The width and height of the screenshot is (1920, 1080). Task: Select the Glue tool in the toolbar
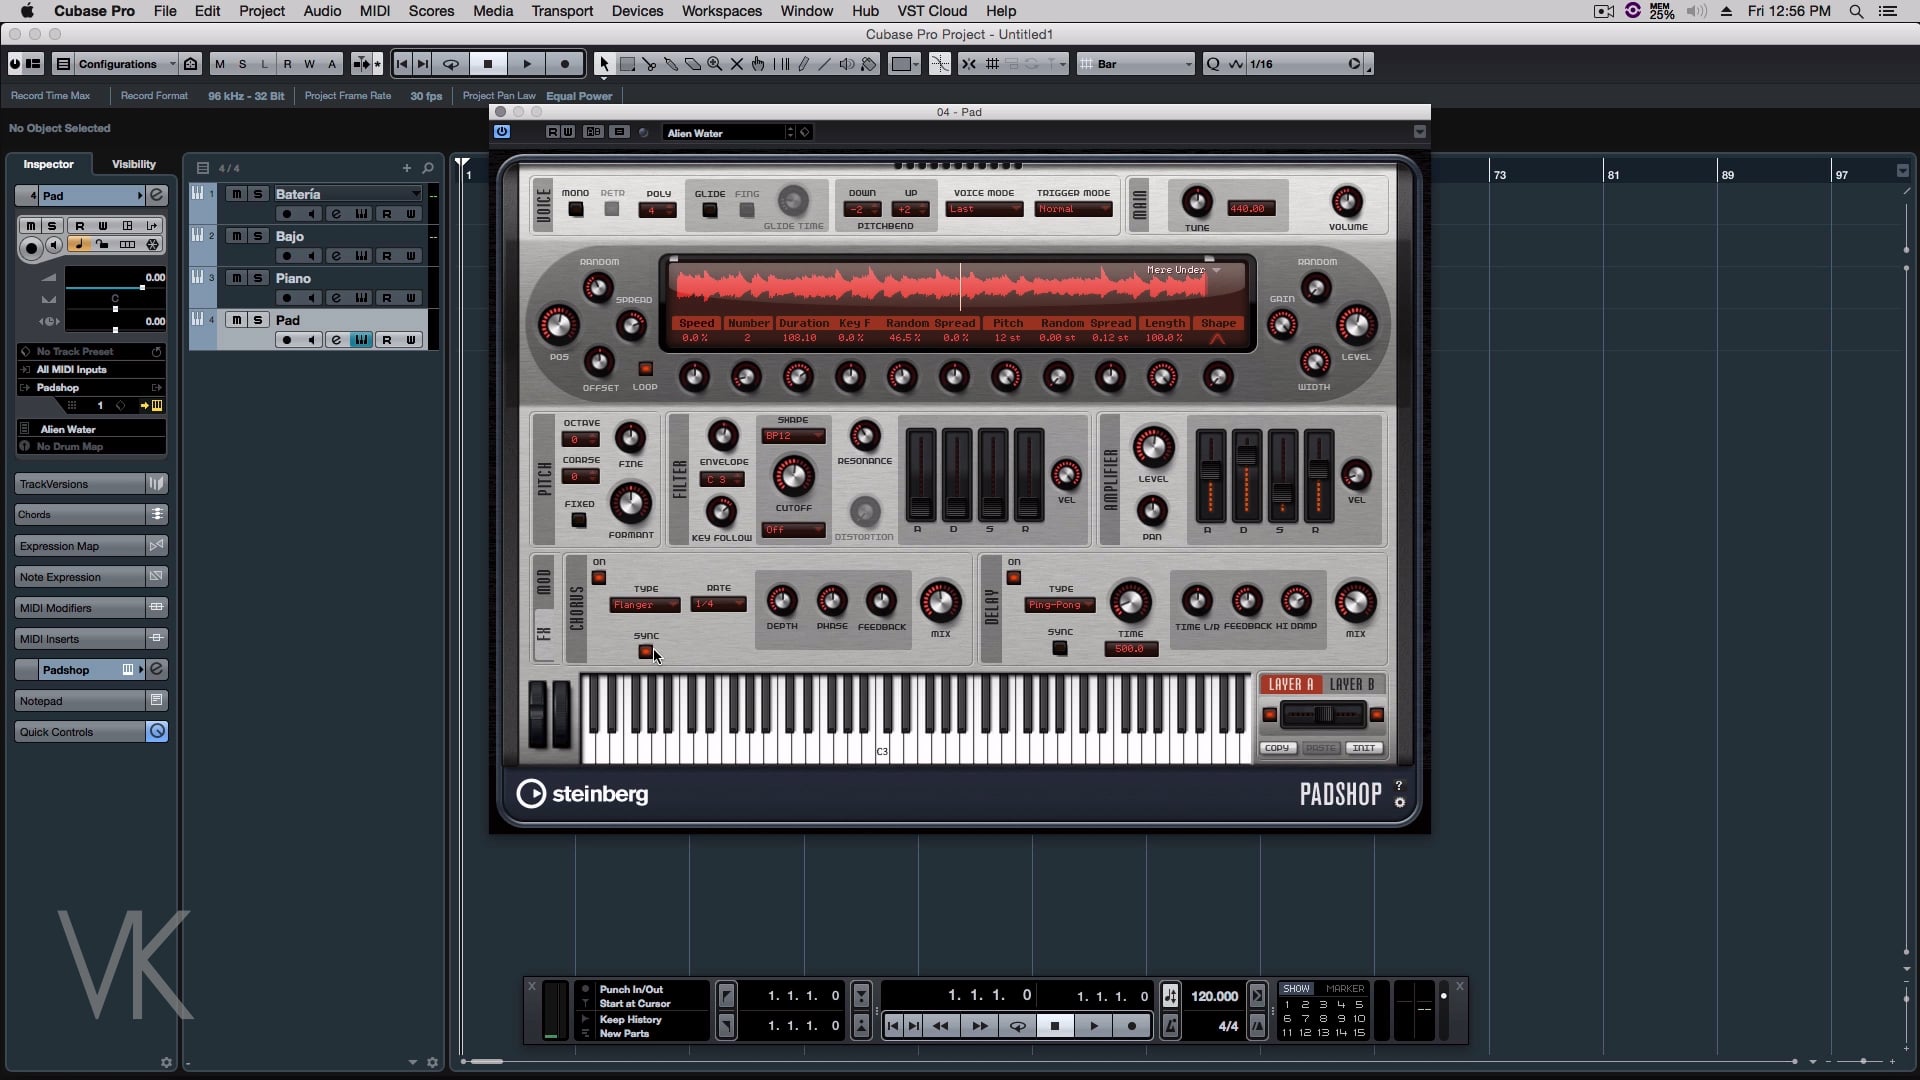click(671, 64)
